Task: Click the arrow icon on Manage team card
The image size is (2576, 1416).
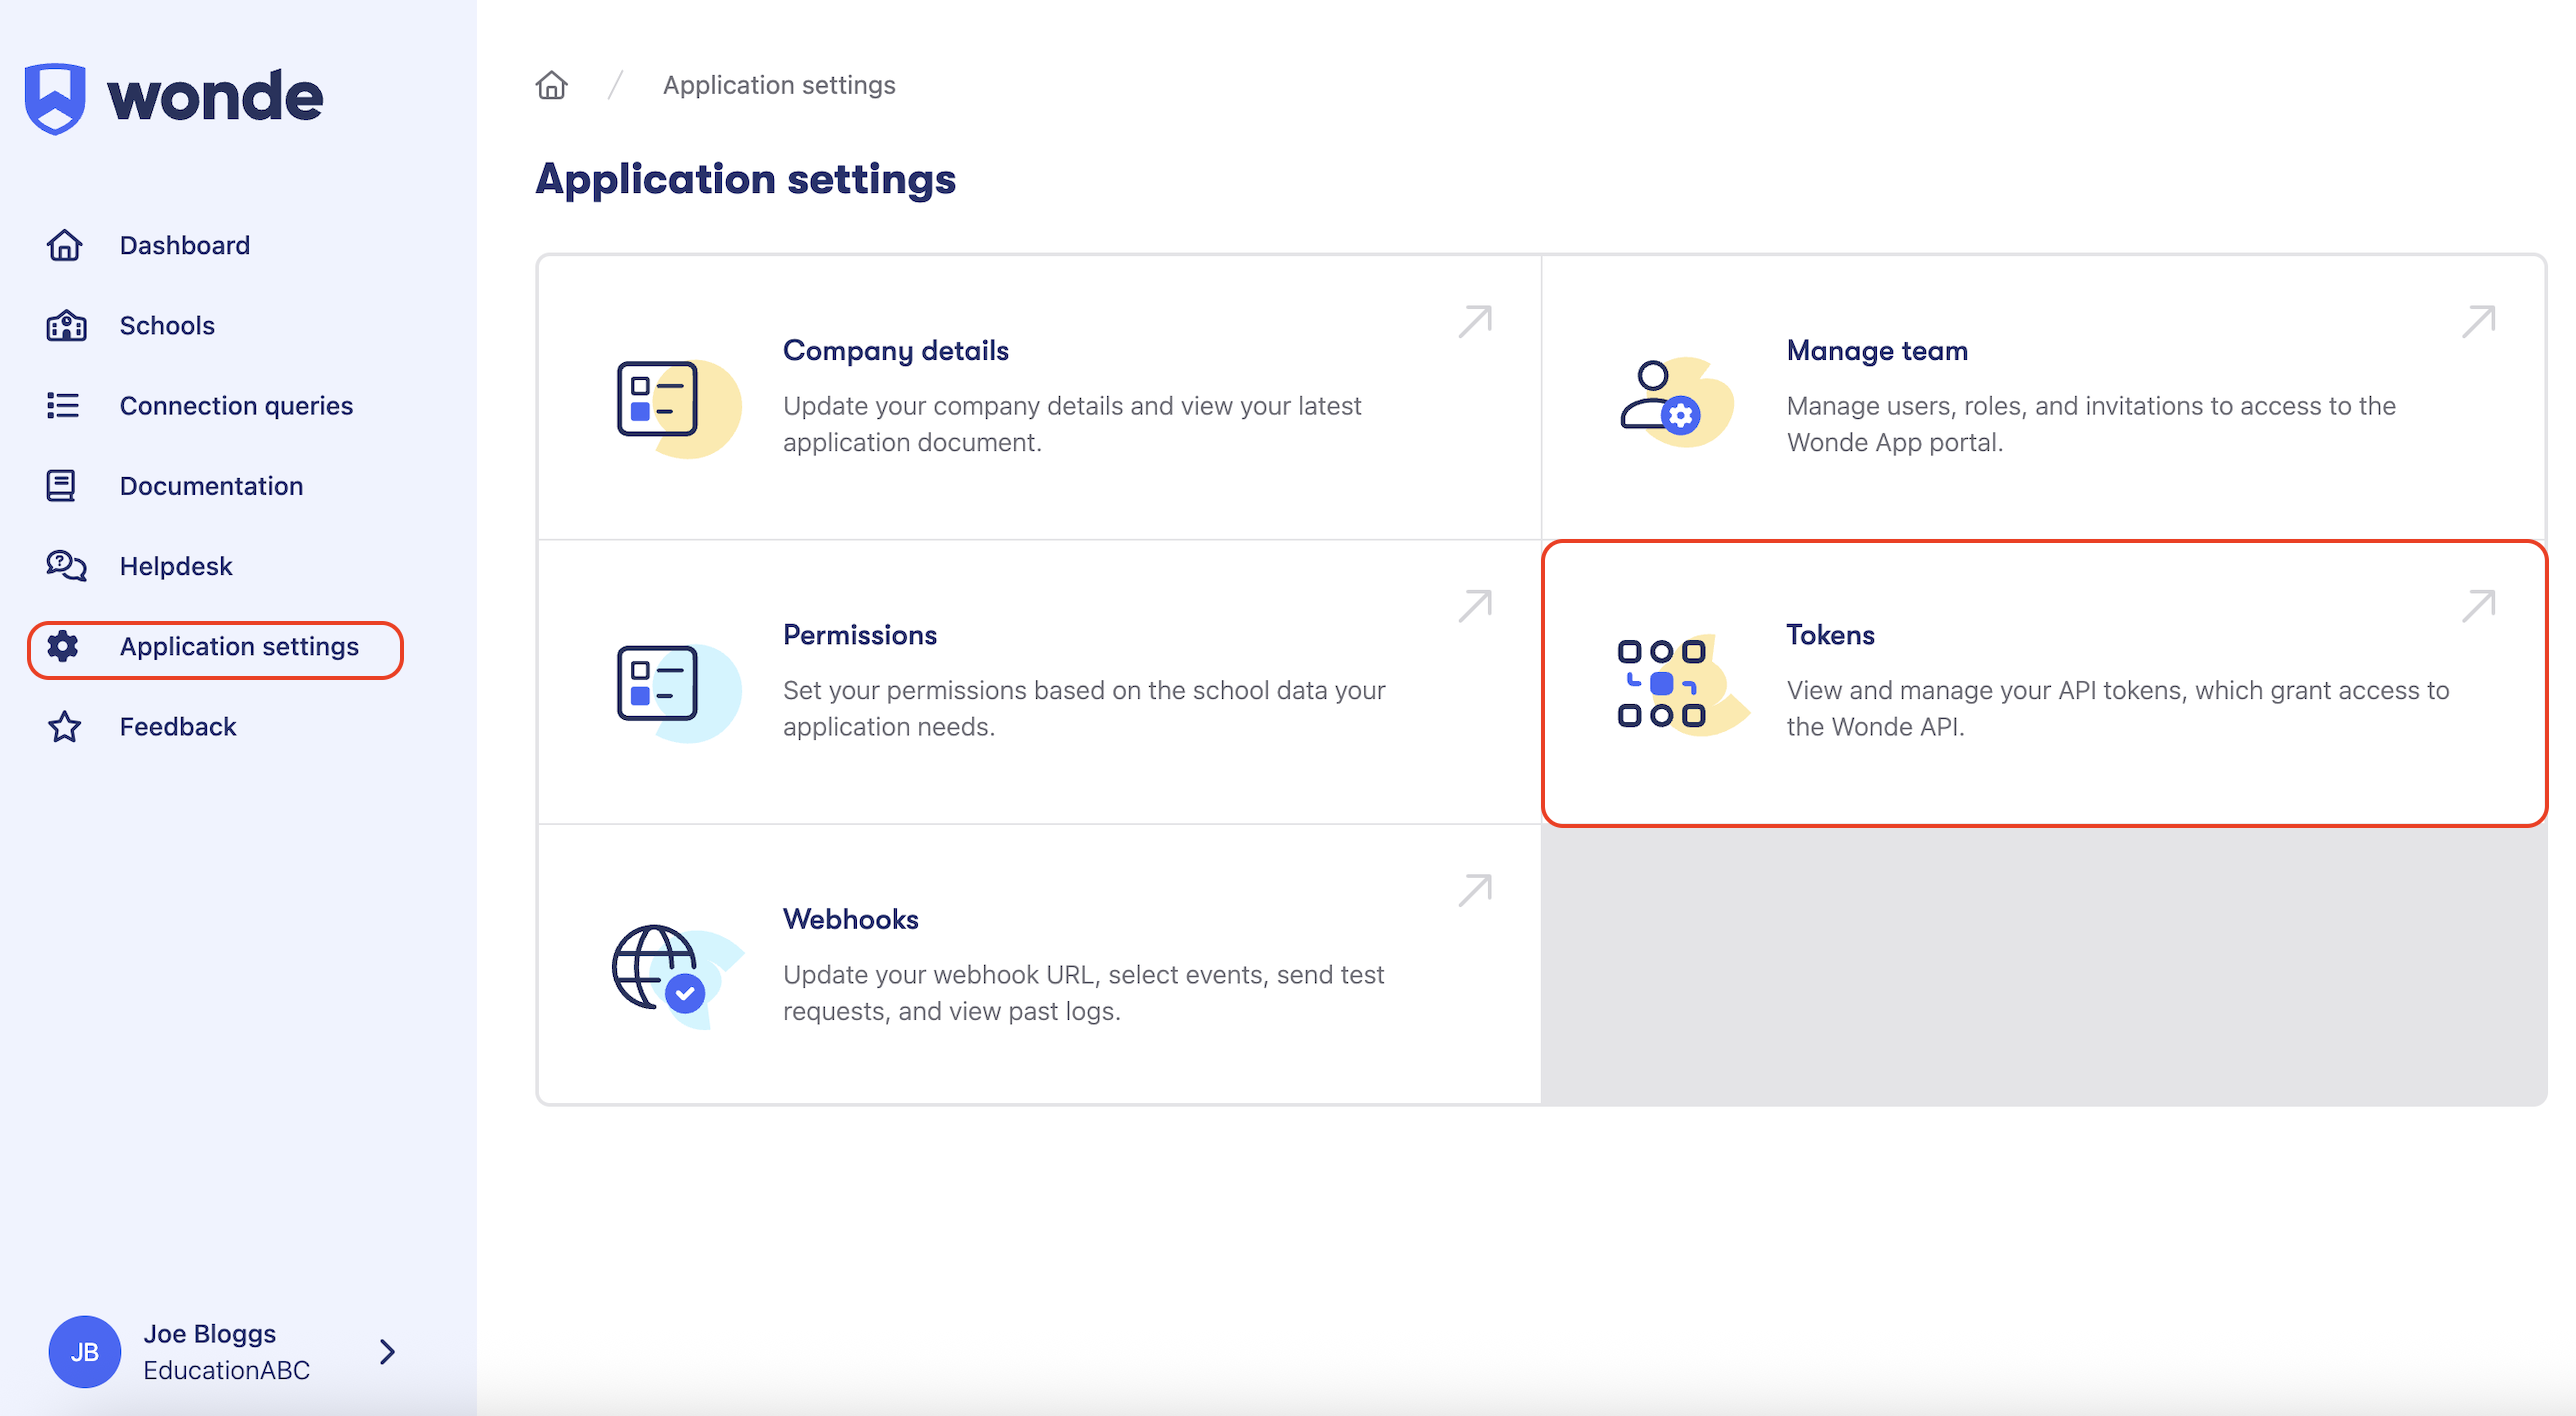Action: click(x=2478, y=321)
